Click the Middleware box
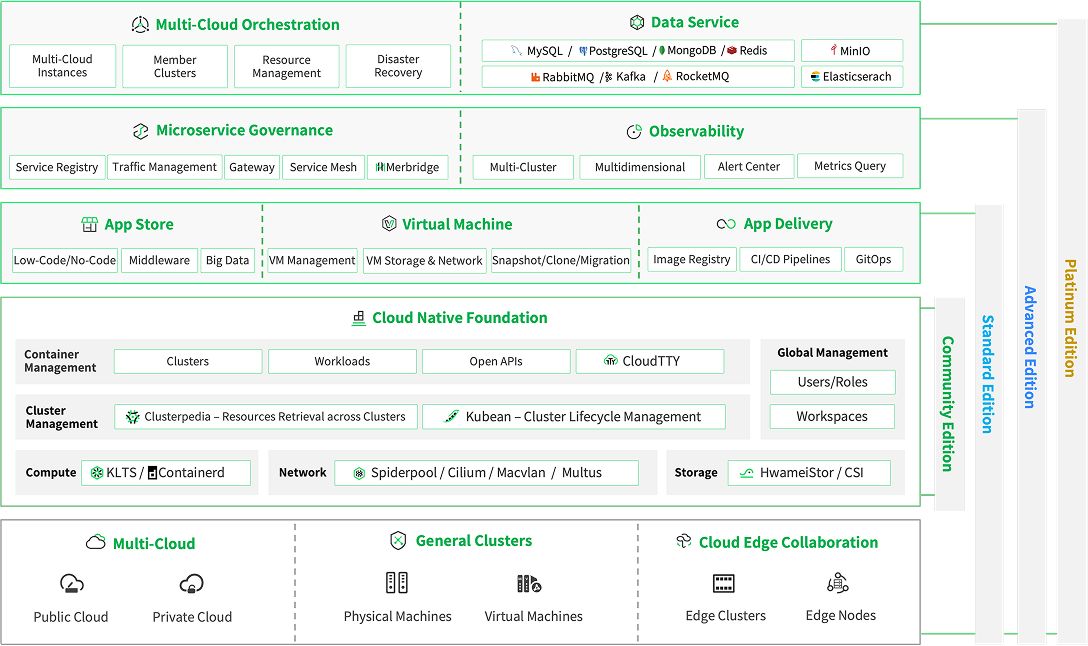 click(160, 260)
